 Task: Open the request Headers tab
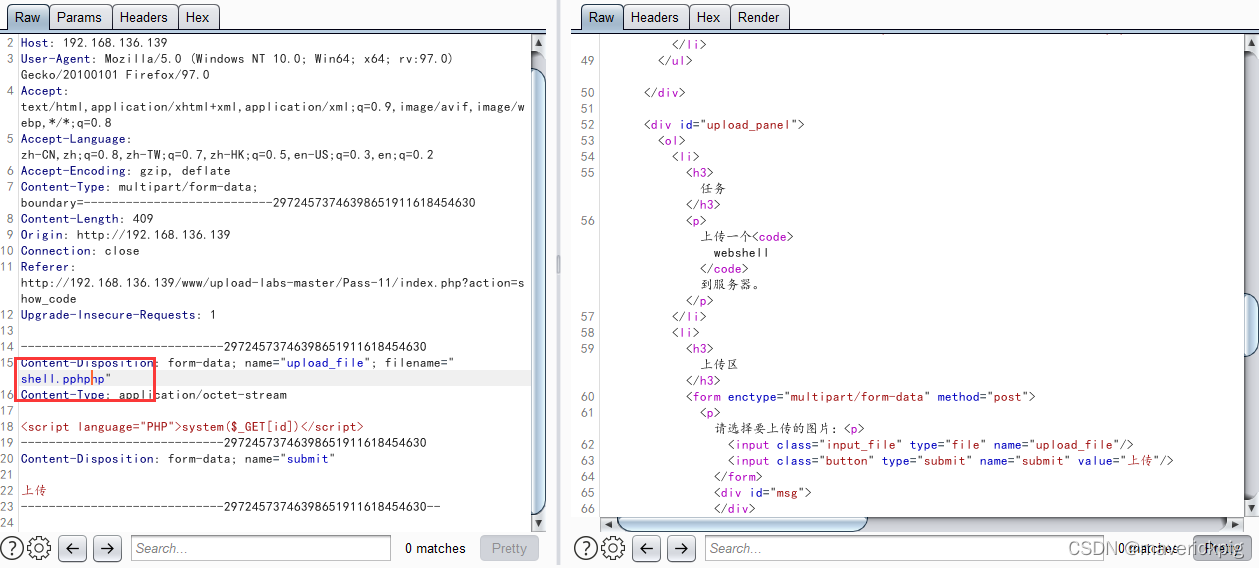pyautogui.click(x=144, y=17)
